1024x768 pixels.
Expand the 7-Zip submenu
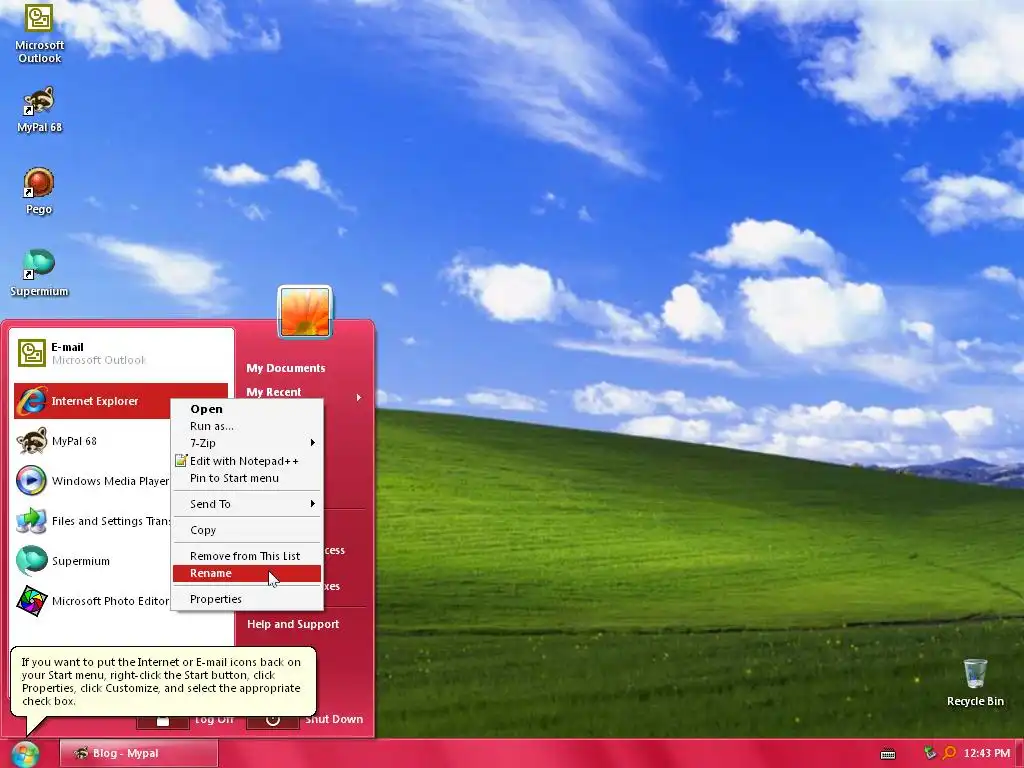pyautogui.click(x=247, y=443)
